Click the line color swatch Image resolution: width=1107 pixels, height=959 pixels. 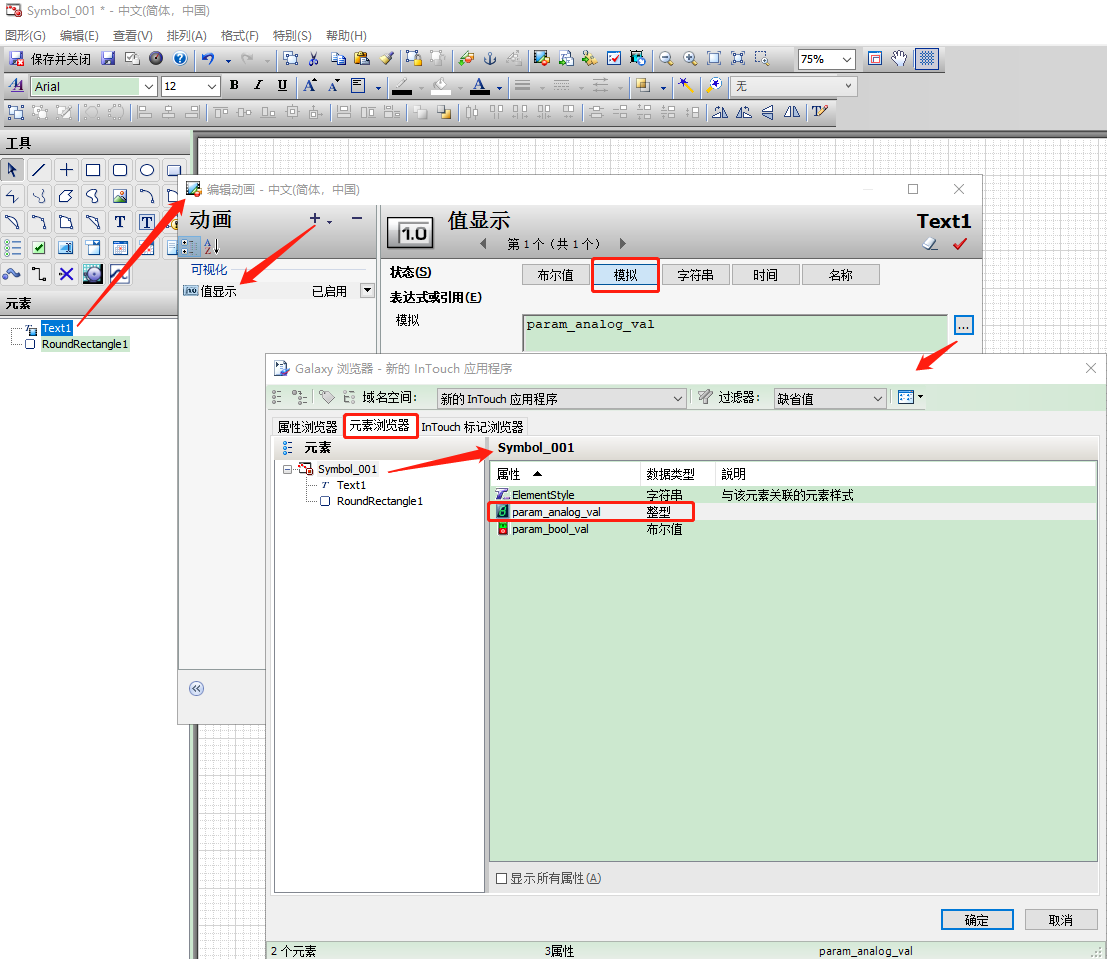(402, 85)
